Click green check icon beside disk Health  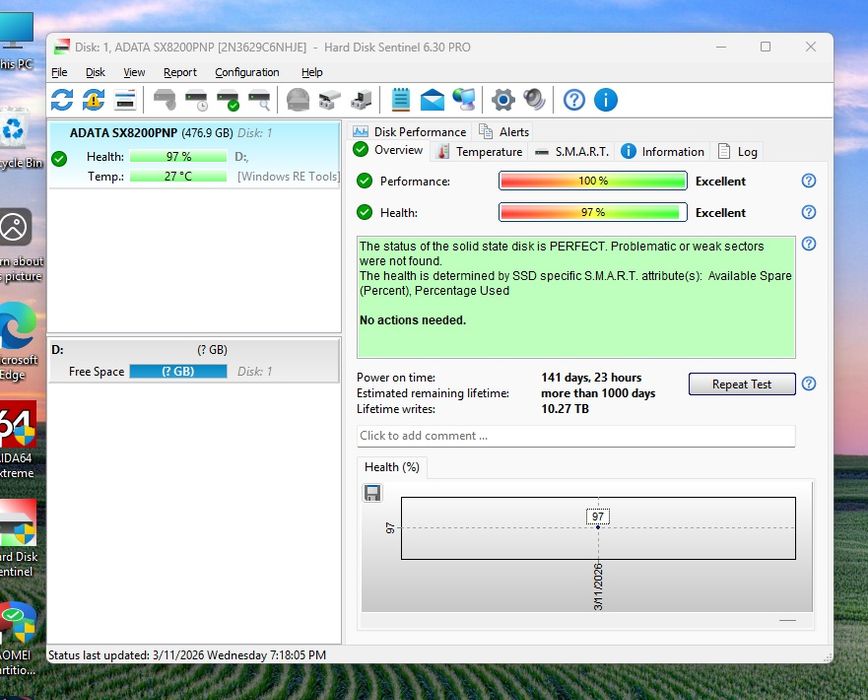point(59,159)
